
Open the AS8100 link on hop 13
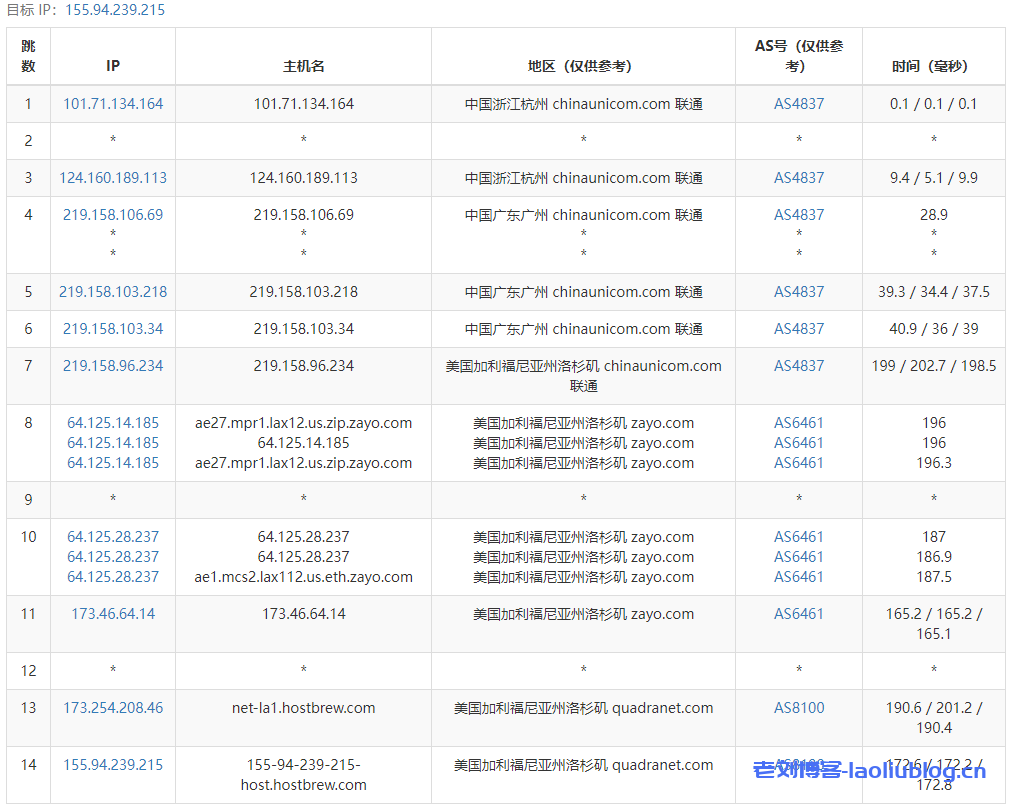tap(798, 707)
